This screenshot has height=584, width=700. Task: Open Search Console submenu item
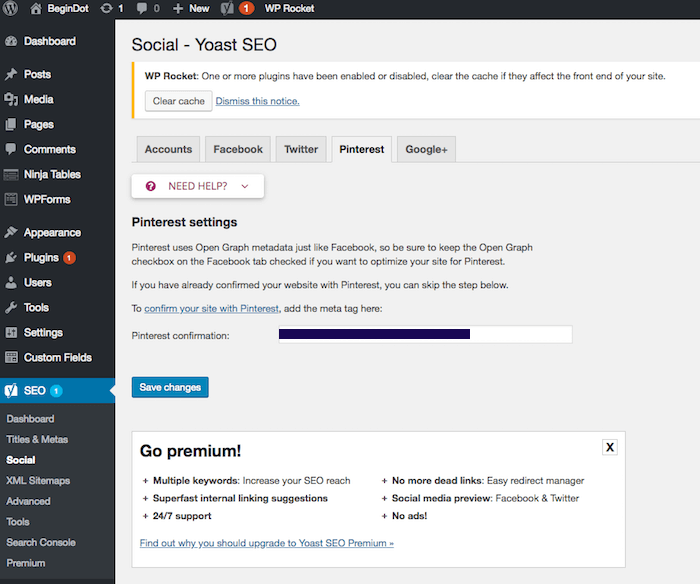(41, 542)
